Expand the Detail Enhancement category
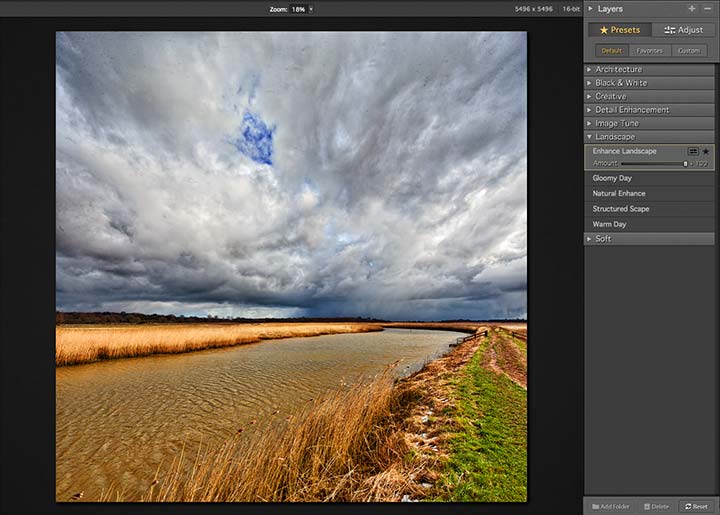 pos(649,110)
